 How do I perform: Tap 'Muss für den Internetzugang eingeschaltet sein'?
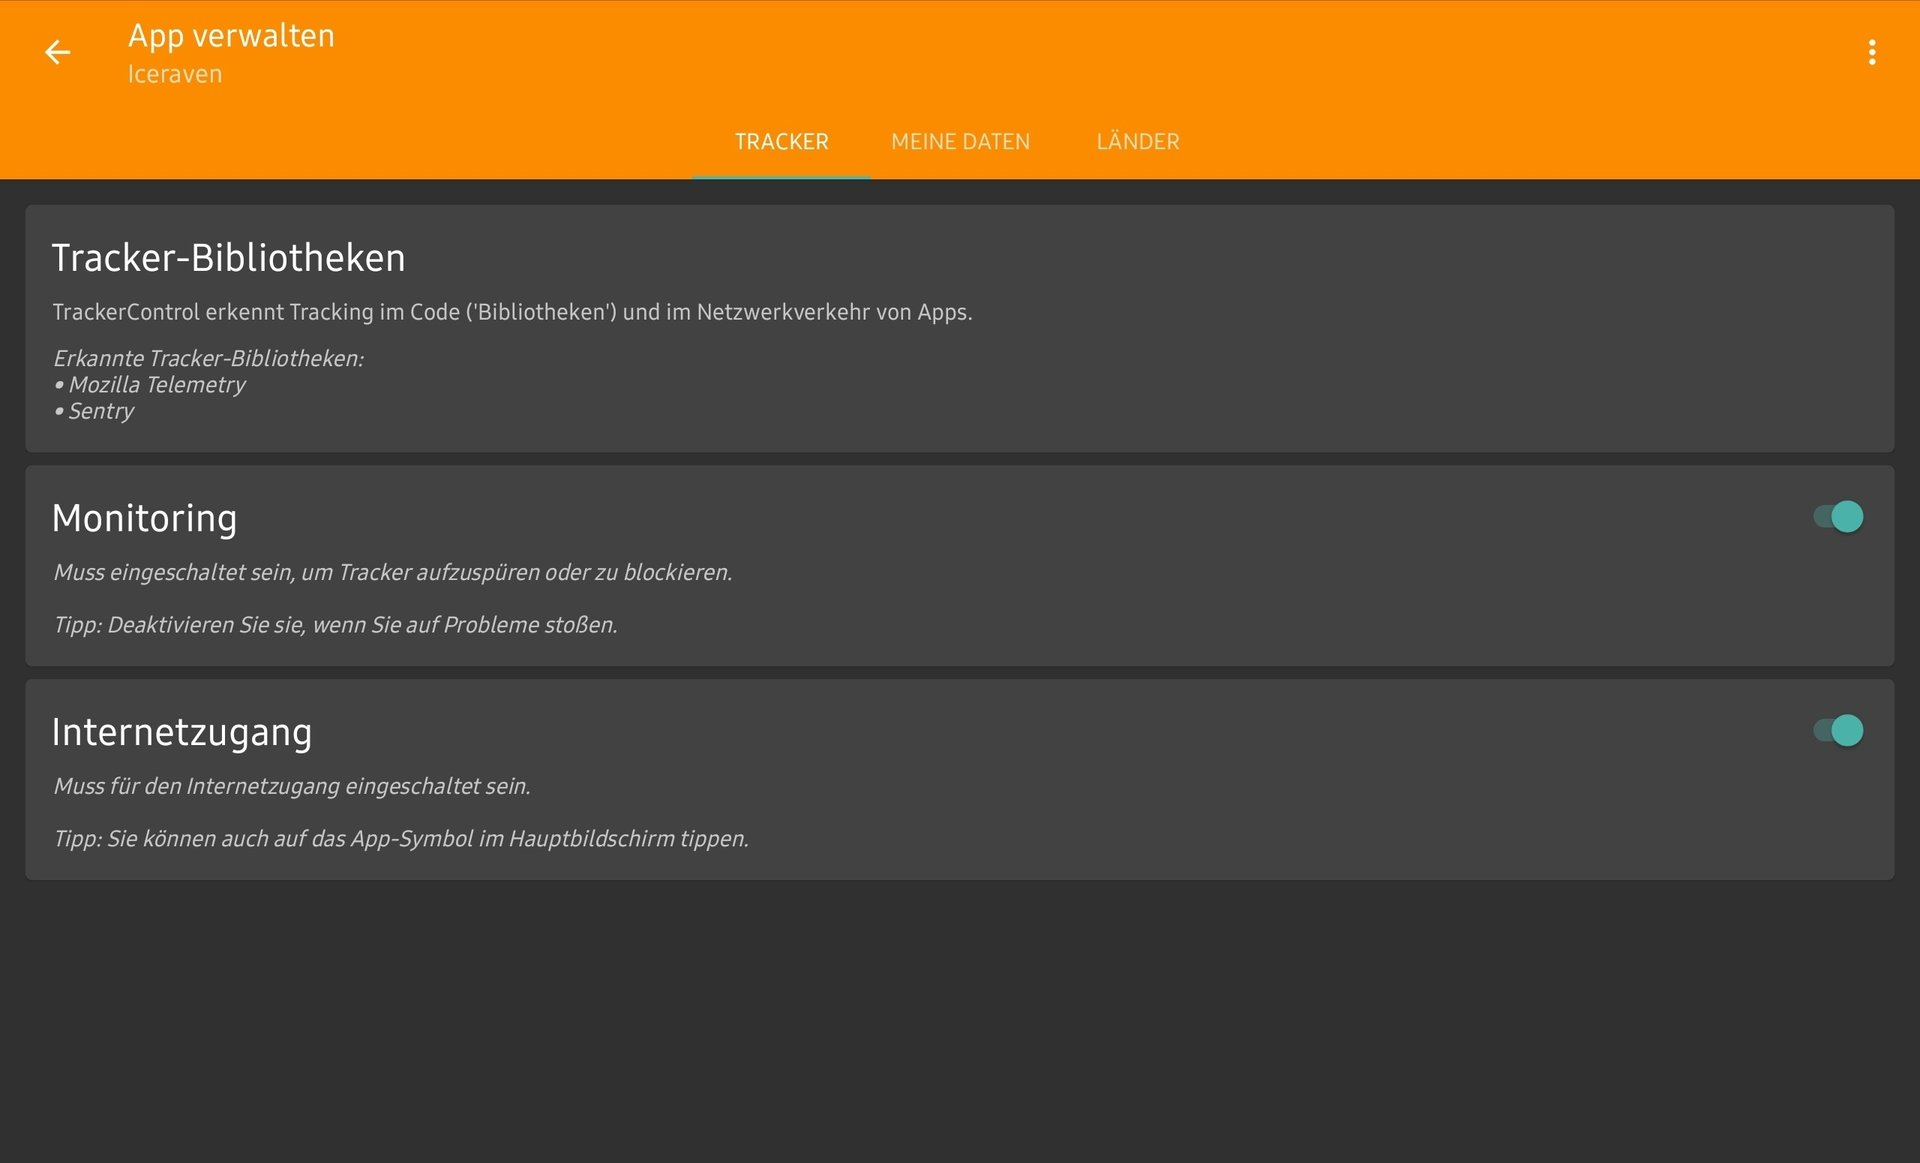tap(291, 786)
